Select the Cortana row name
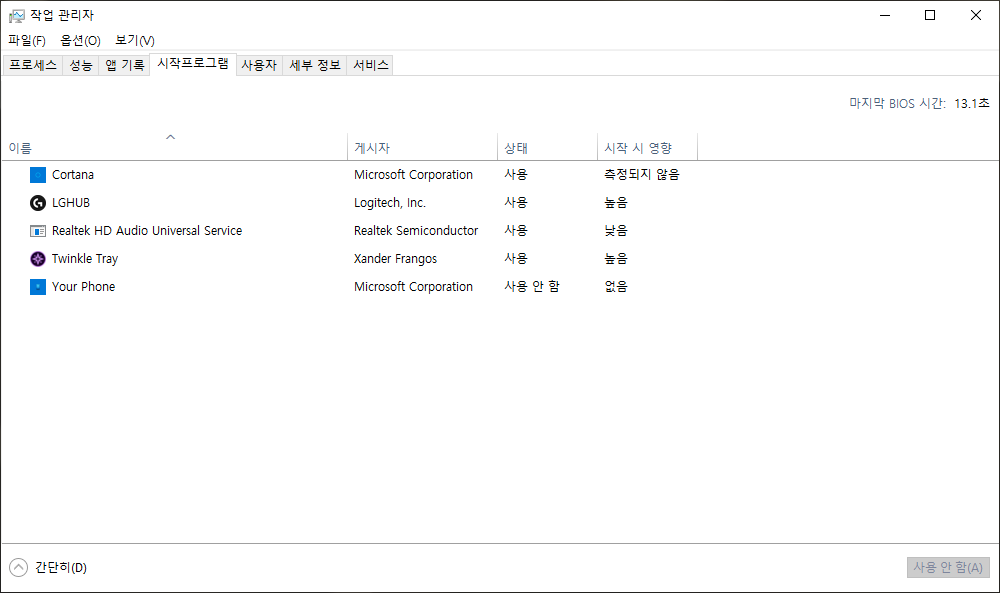Screen dimensions: 1000x593 73,175
